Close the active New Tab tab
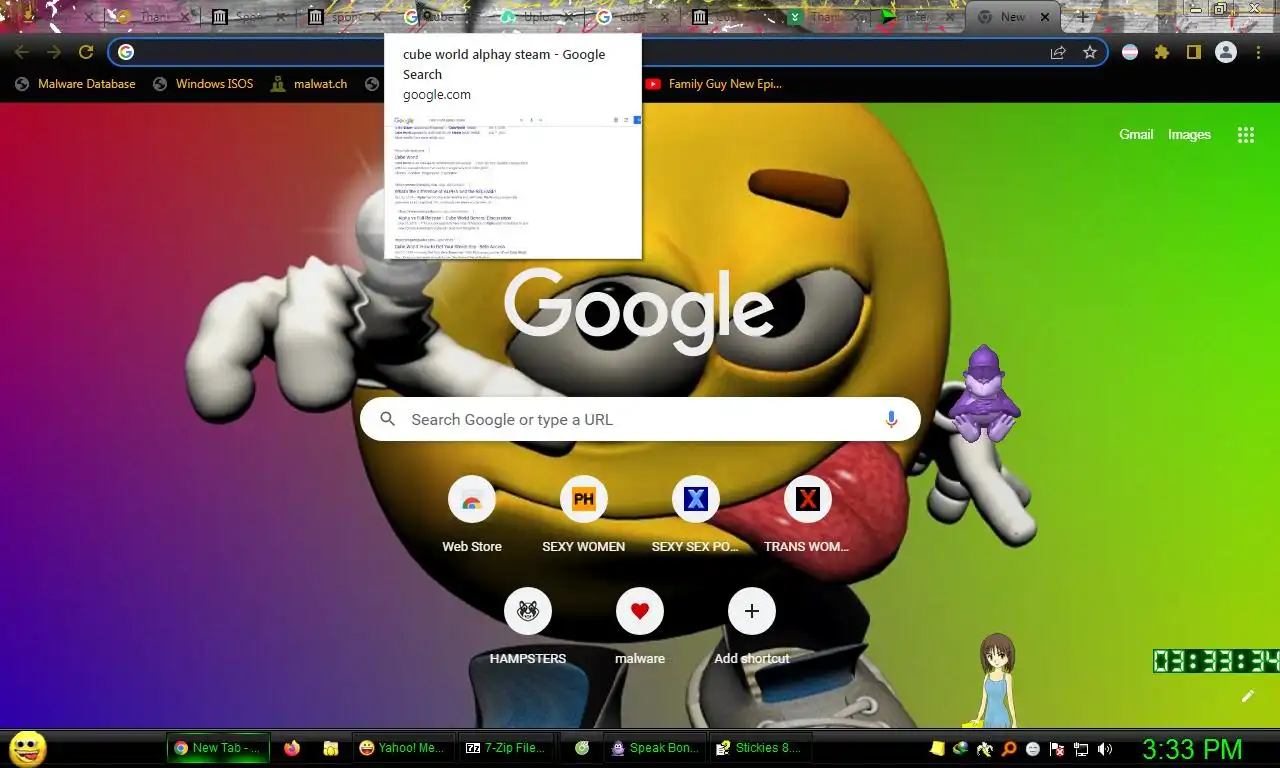This screenshot has height=768, width=1280. [x=1046, y=17]
